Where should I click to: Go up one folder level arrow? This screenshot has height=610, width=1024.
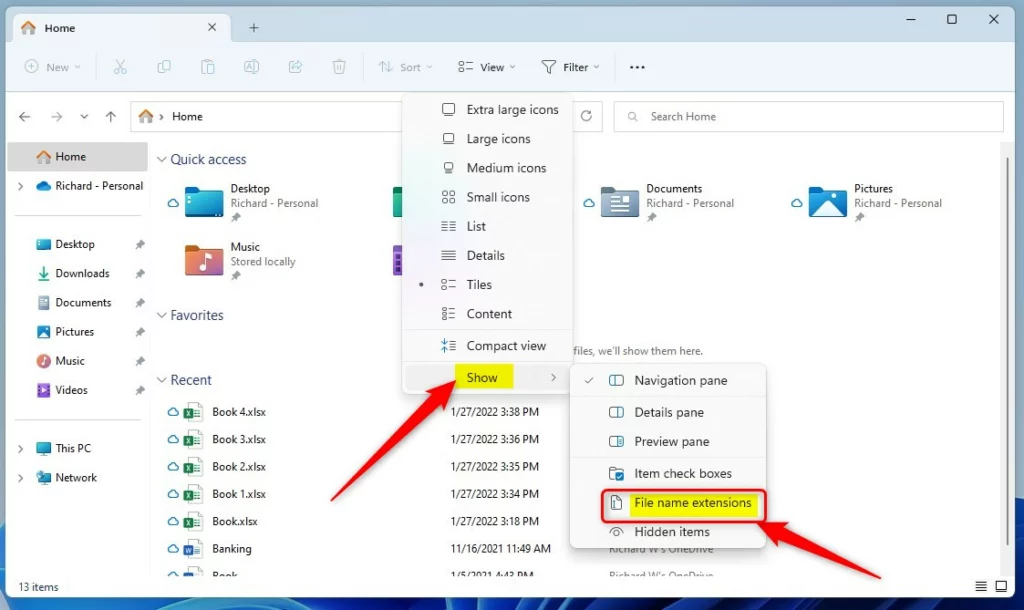click(x=111, y=117)
